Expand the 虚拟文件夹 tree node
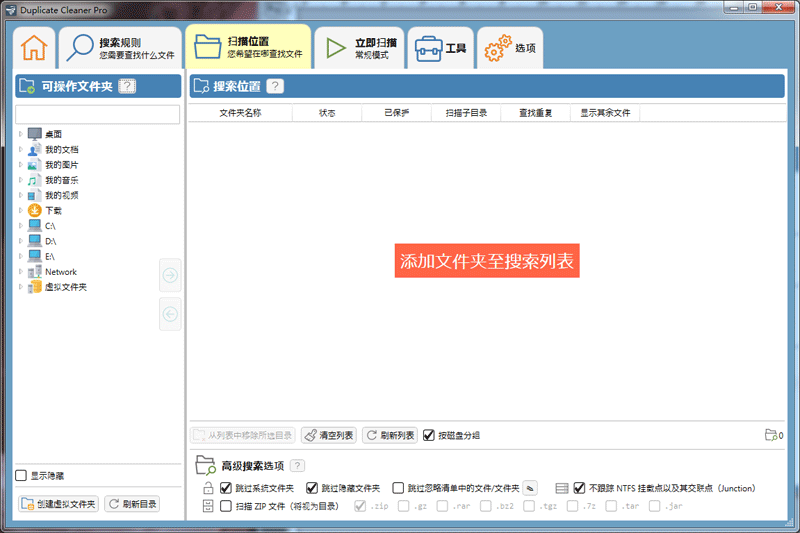 point(21,287)
